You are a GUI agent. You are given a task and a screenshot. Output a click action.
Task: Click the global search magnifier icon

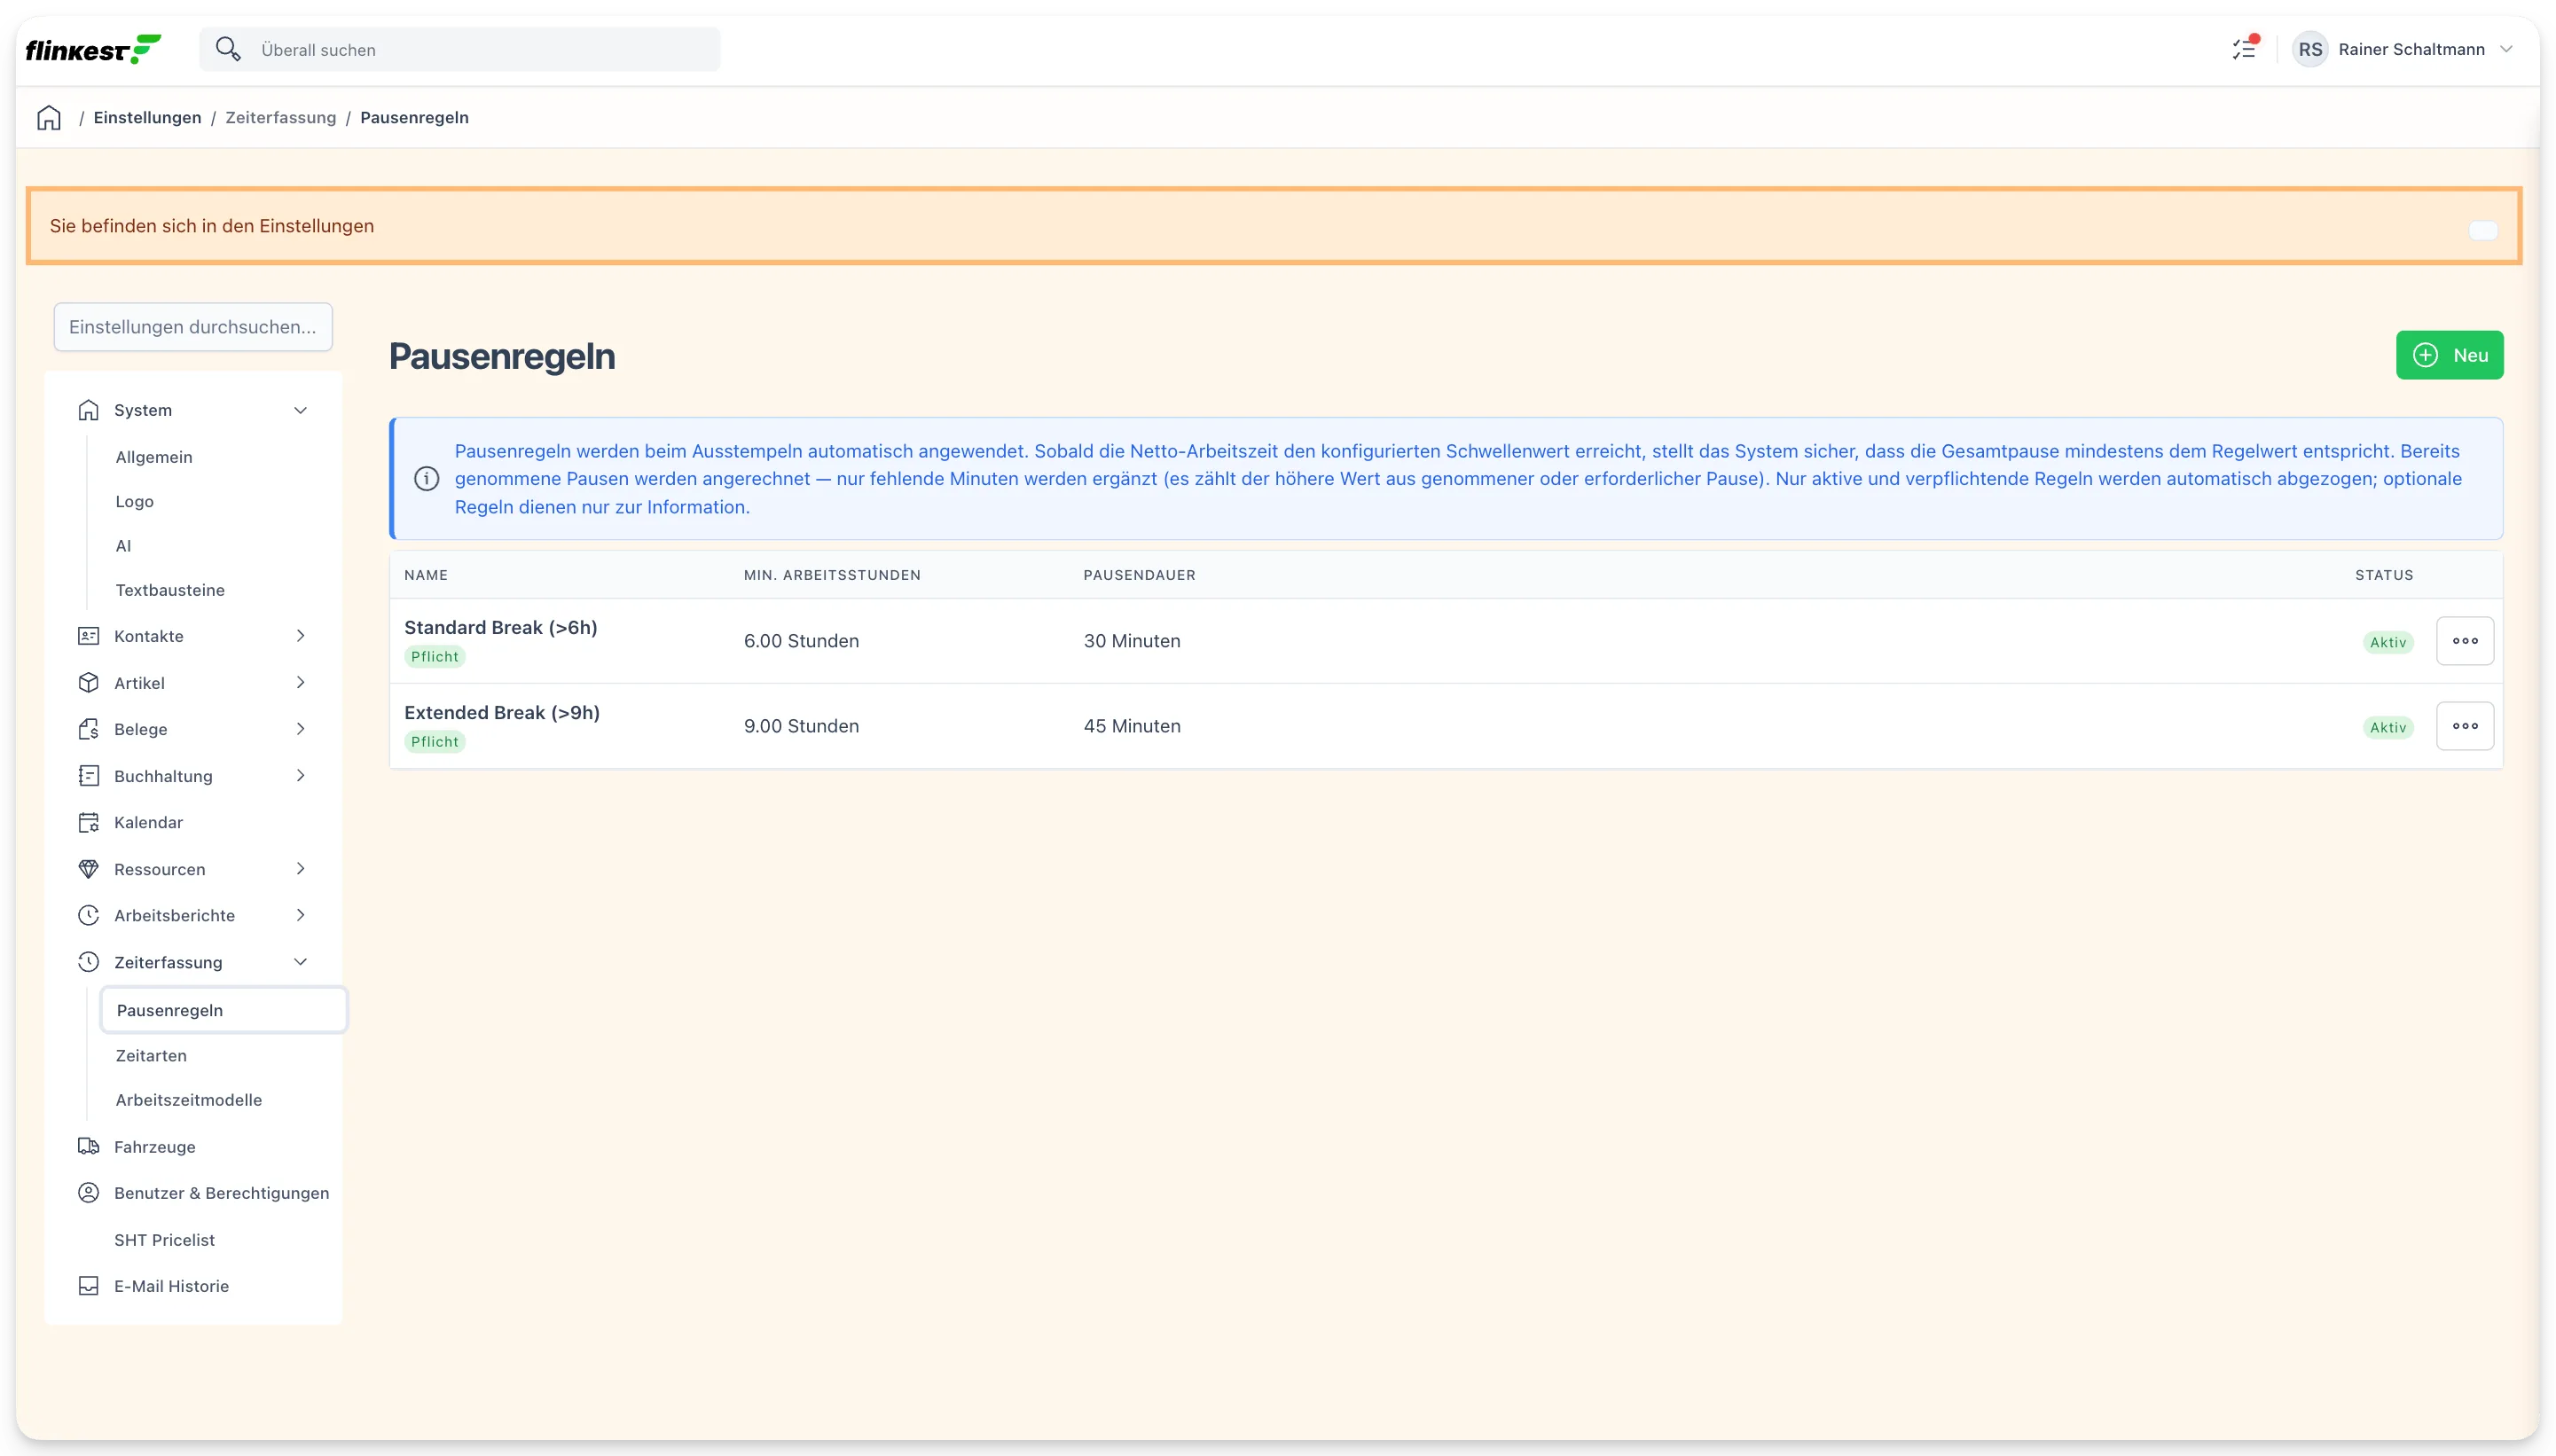pos(228,49)
